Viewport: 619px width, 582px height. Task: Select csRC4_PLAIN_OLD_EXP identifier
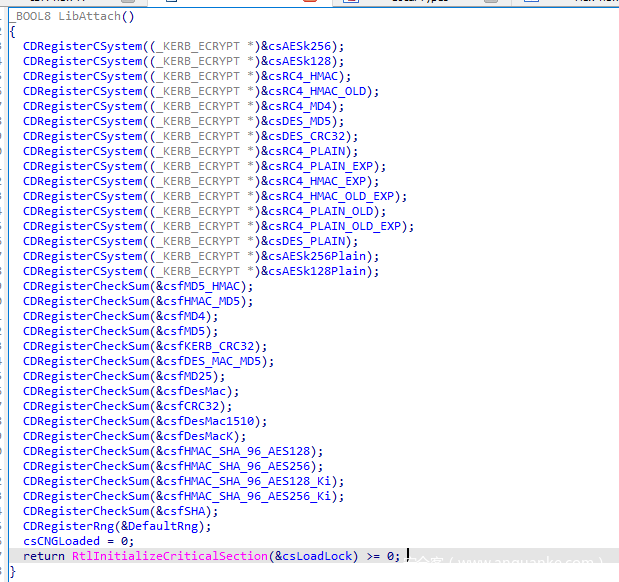point(335,226)
